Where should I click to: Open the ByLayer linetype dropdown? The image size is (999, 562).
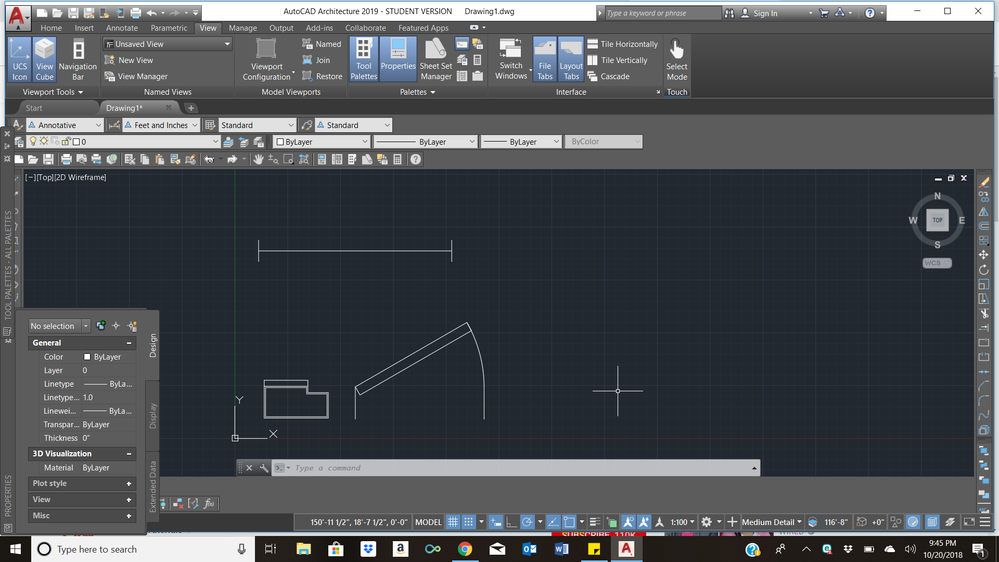[x=425, y=141]
